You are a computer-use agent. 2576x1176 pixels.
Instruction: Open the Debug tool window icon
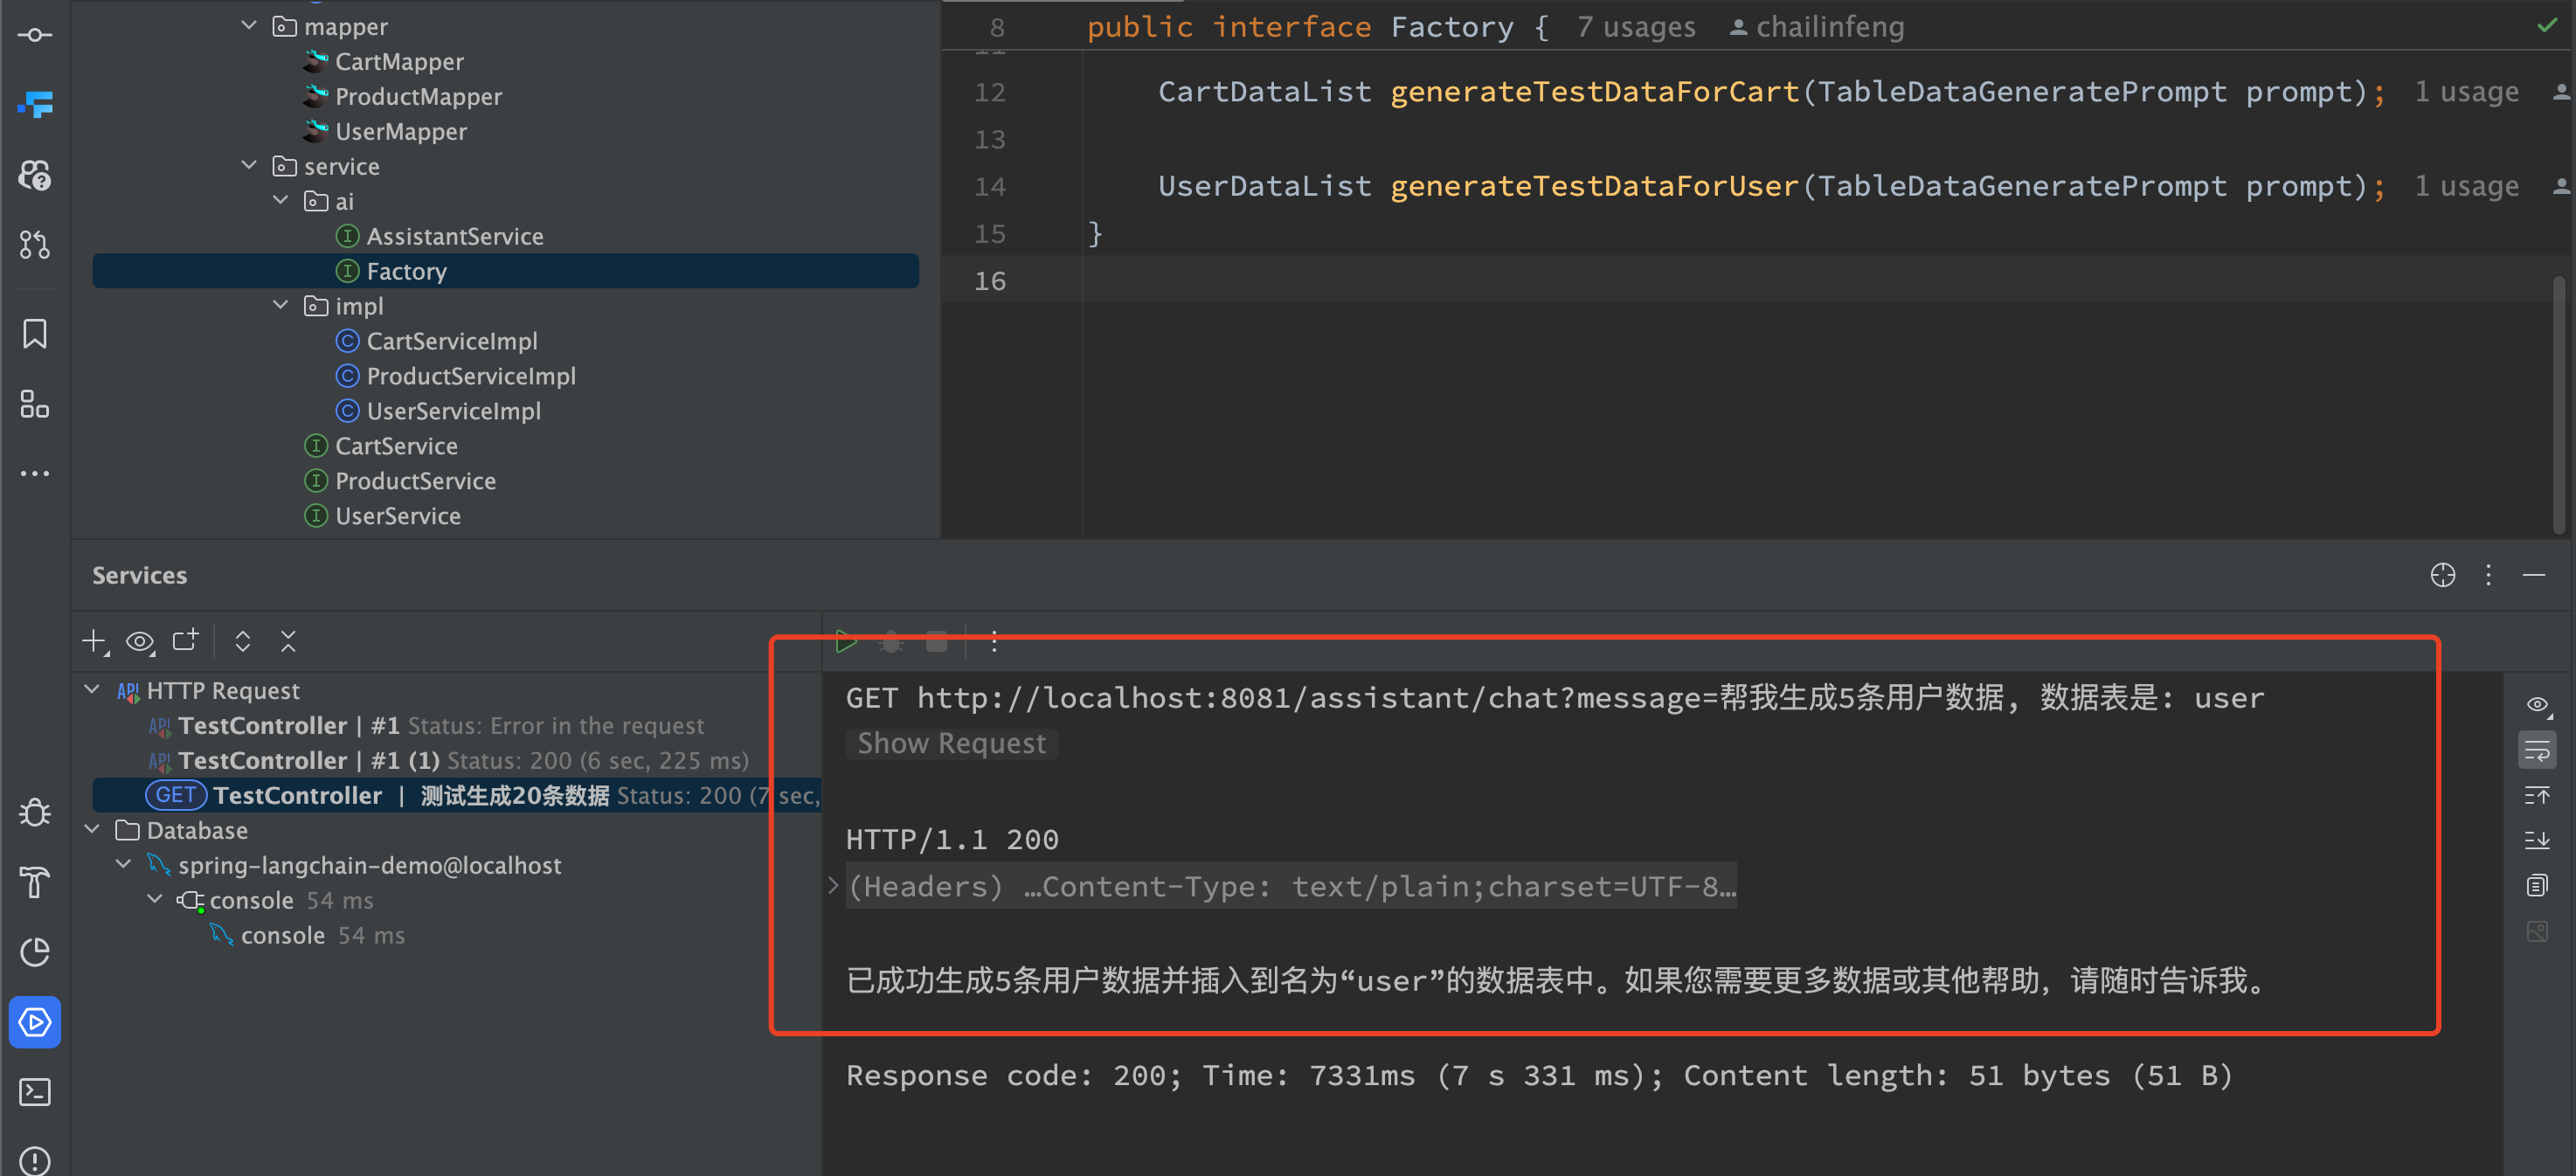(x=35, y=812)
